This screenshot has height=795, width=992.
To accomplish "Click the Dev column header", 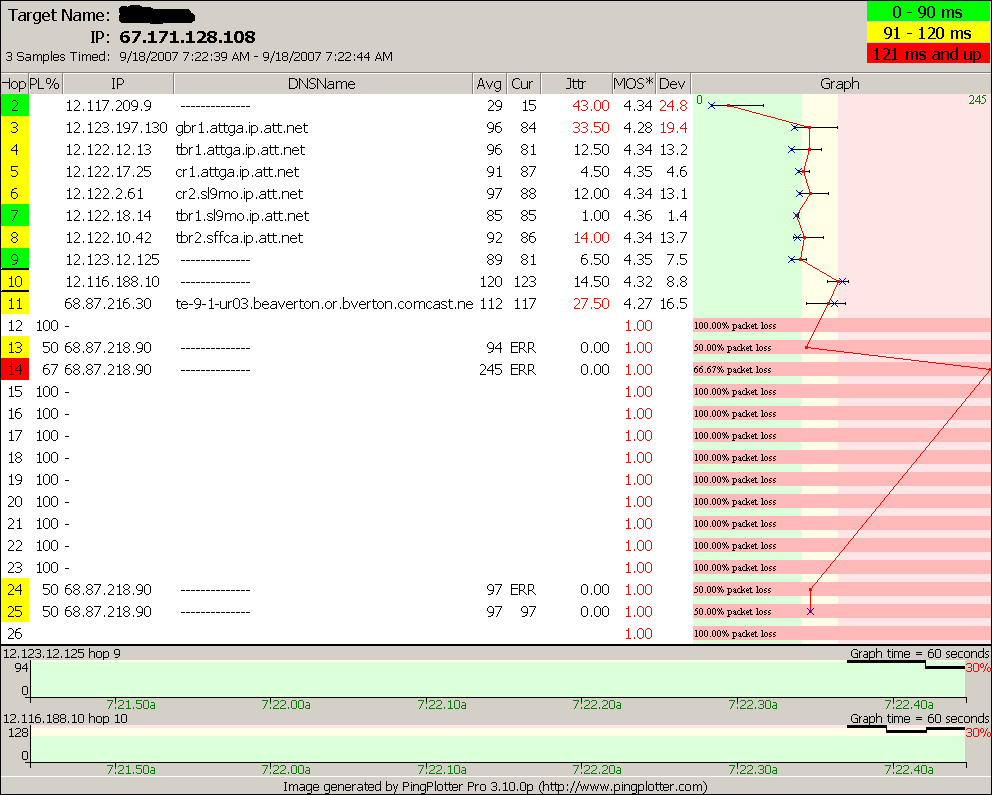I will pyautogui.click(x=672, y=83).
